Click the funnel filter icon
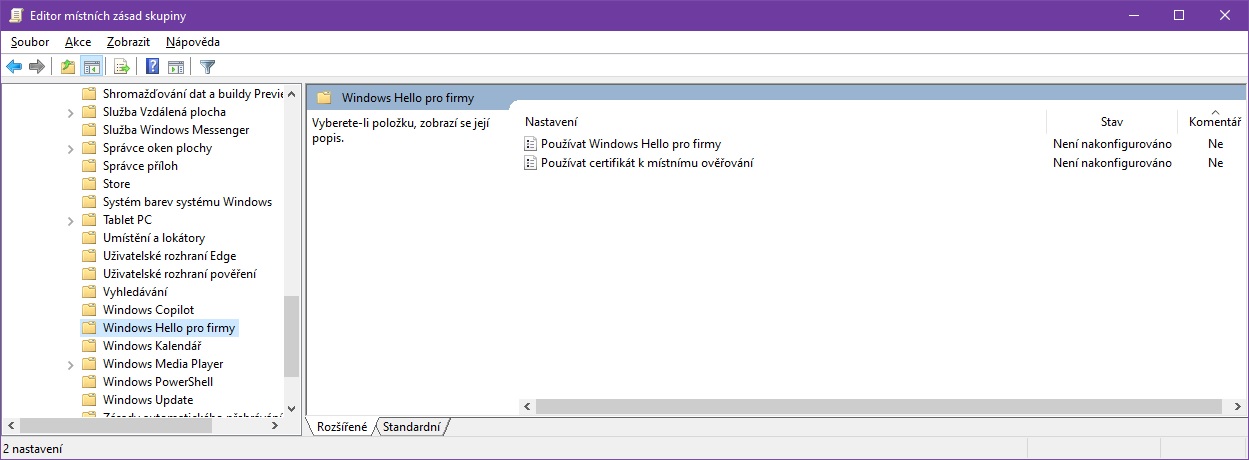This screenshot has height=460, width=1249. (x=207, y=67)
